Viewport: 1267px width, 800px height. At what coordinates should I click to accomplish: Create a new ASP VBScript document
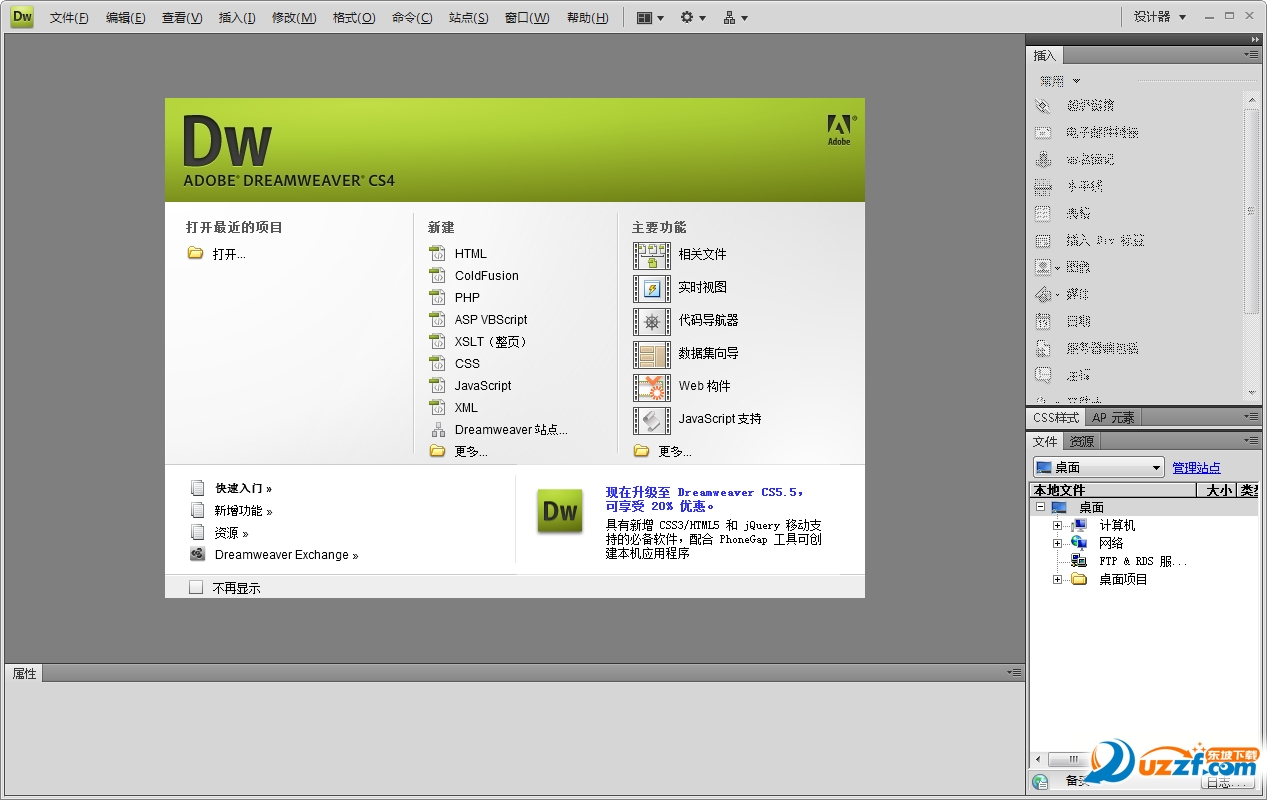click(x=491, y=320)
